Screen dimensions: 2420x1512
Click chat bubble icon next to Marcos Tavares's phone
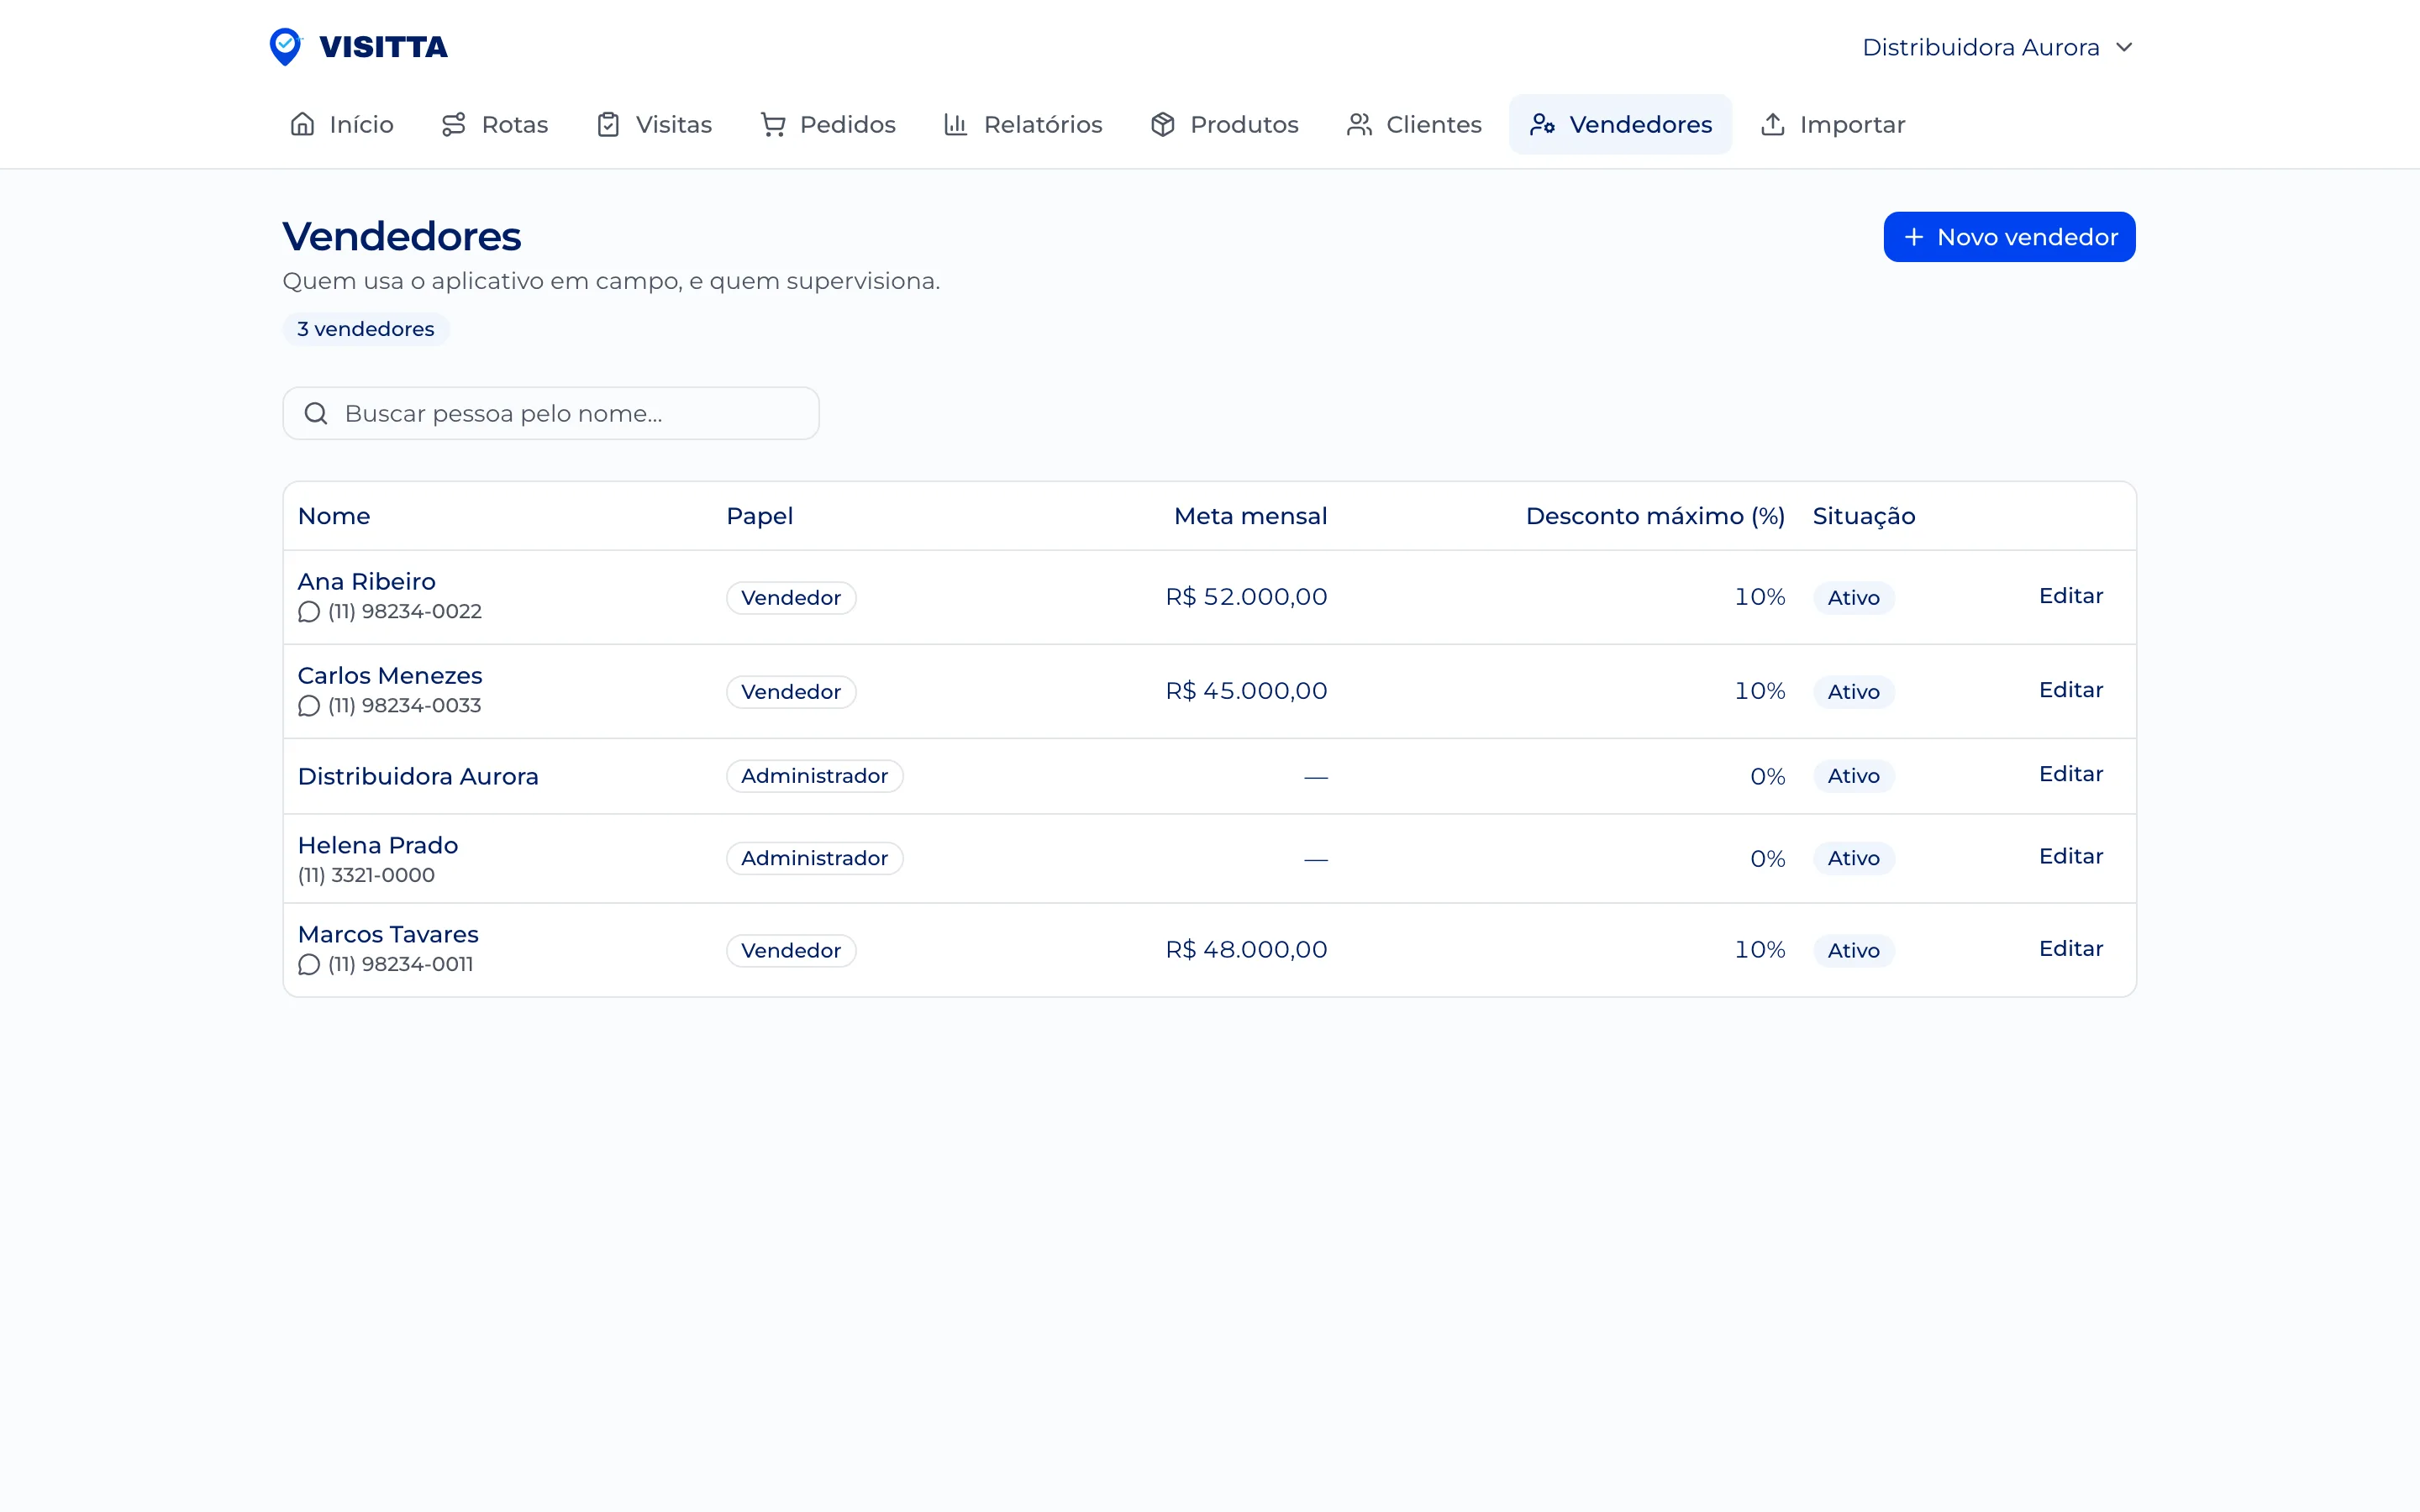[309, 965]
